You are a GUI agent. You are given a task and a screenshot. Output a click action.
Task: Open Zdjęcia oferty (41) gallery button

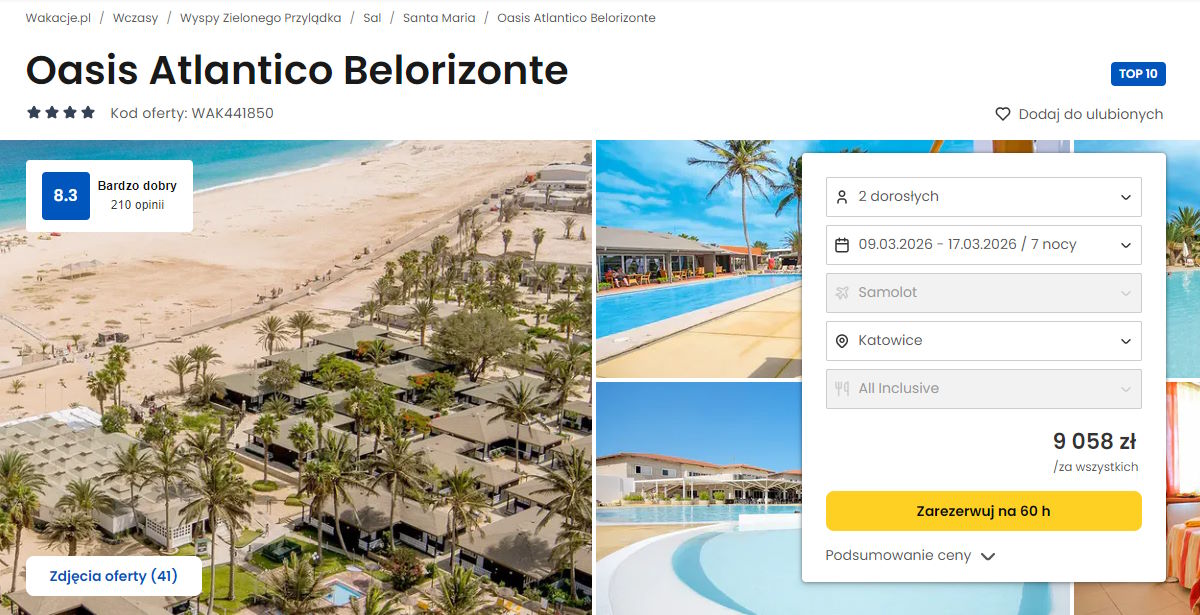coord(114,576)
